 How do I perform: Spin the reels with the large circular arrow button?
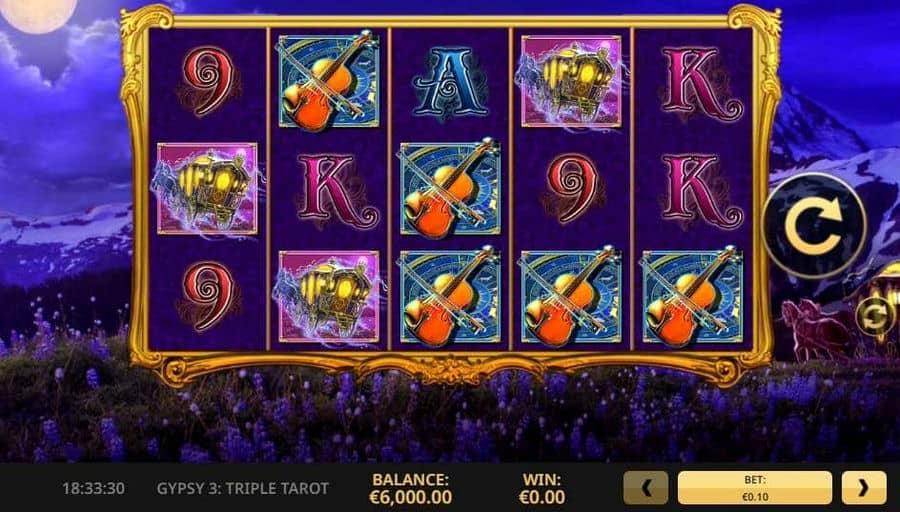click(814, 226)
